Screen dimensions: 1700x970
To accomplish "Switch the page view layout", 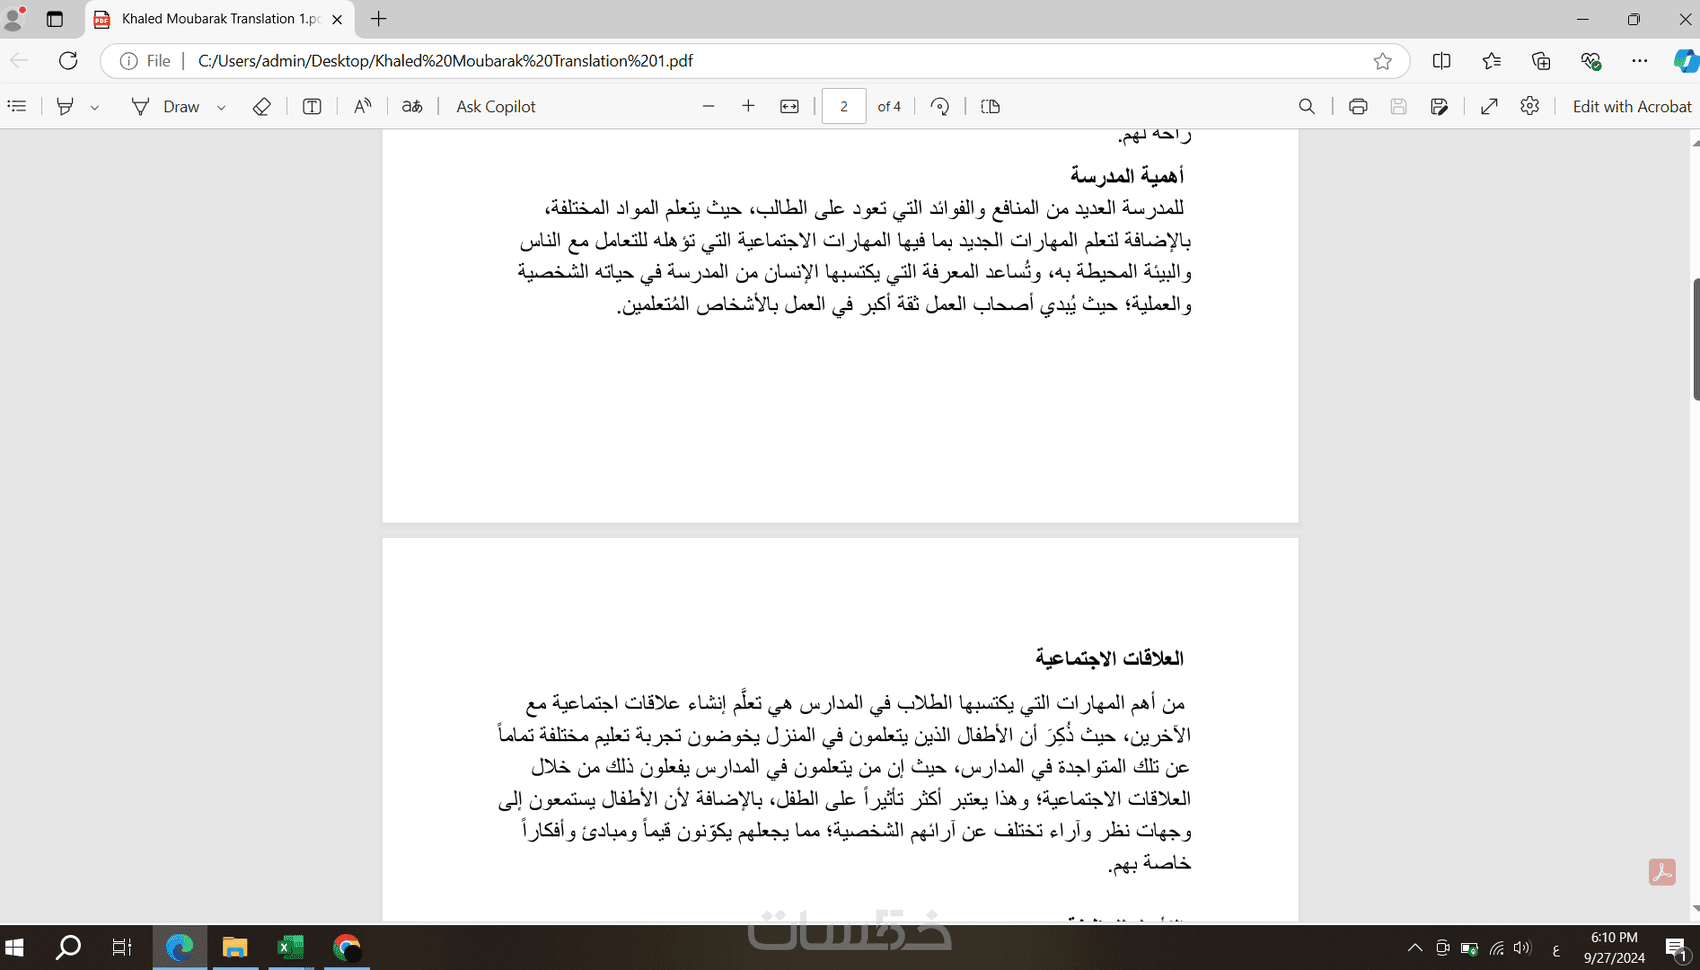I will click(990, 106).
